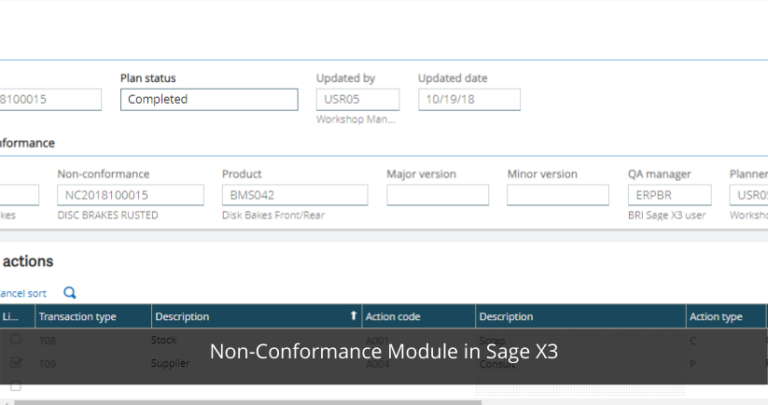Select the Action type column header
This screenshot has width=768, height=405.
point(726,316)
